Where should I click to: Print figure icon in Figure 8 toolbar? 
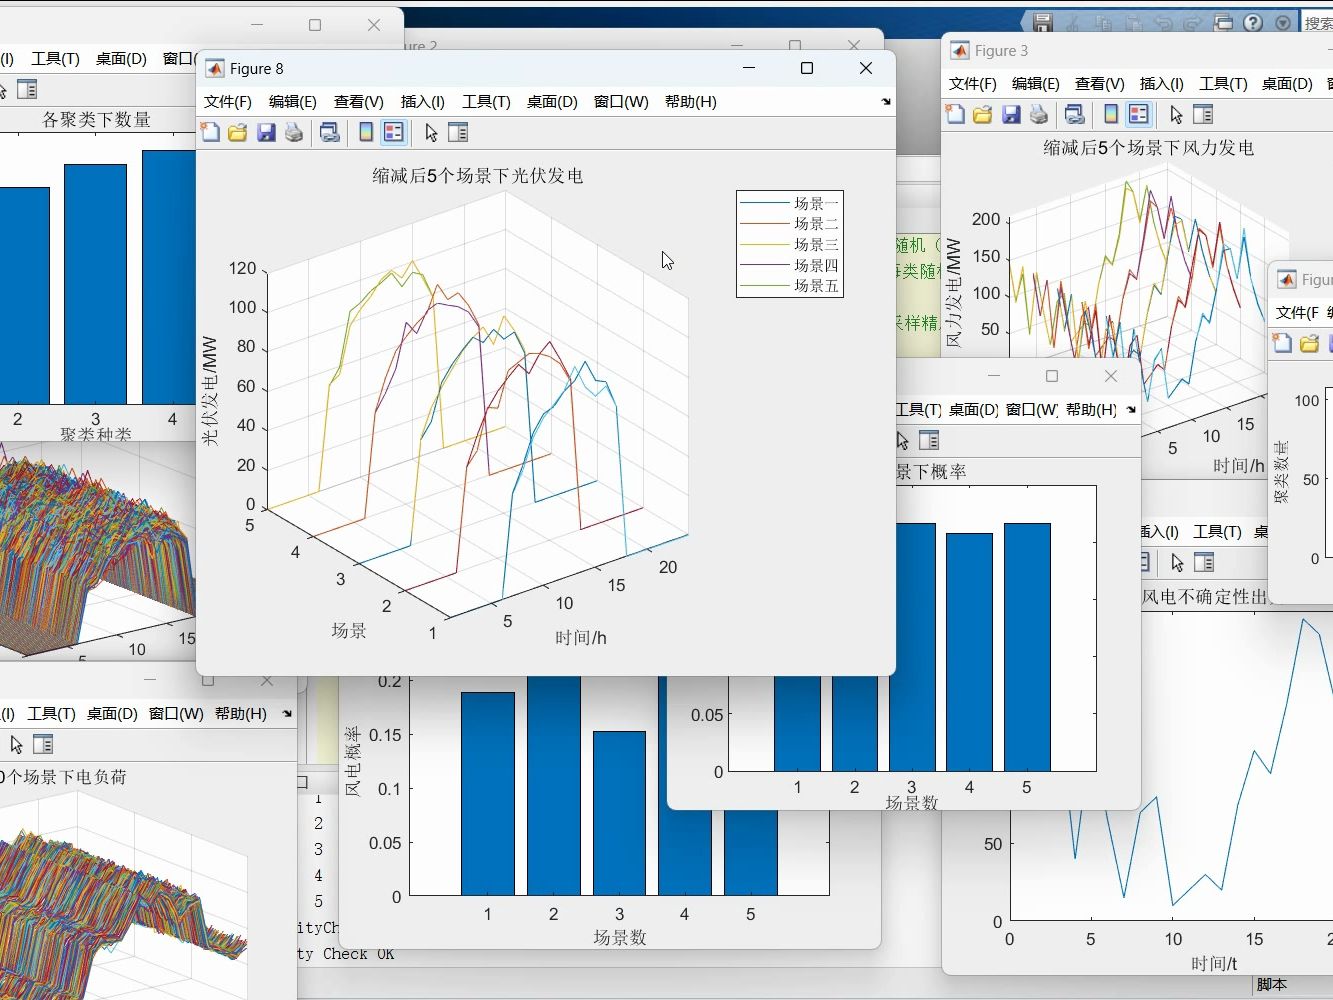click(x=294, y=132)
